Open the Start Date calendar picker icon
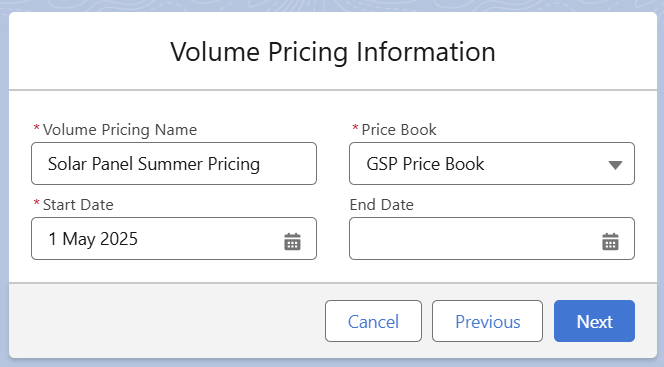 point(292,241)
